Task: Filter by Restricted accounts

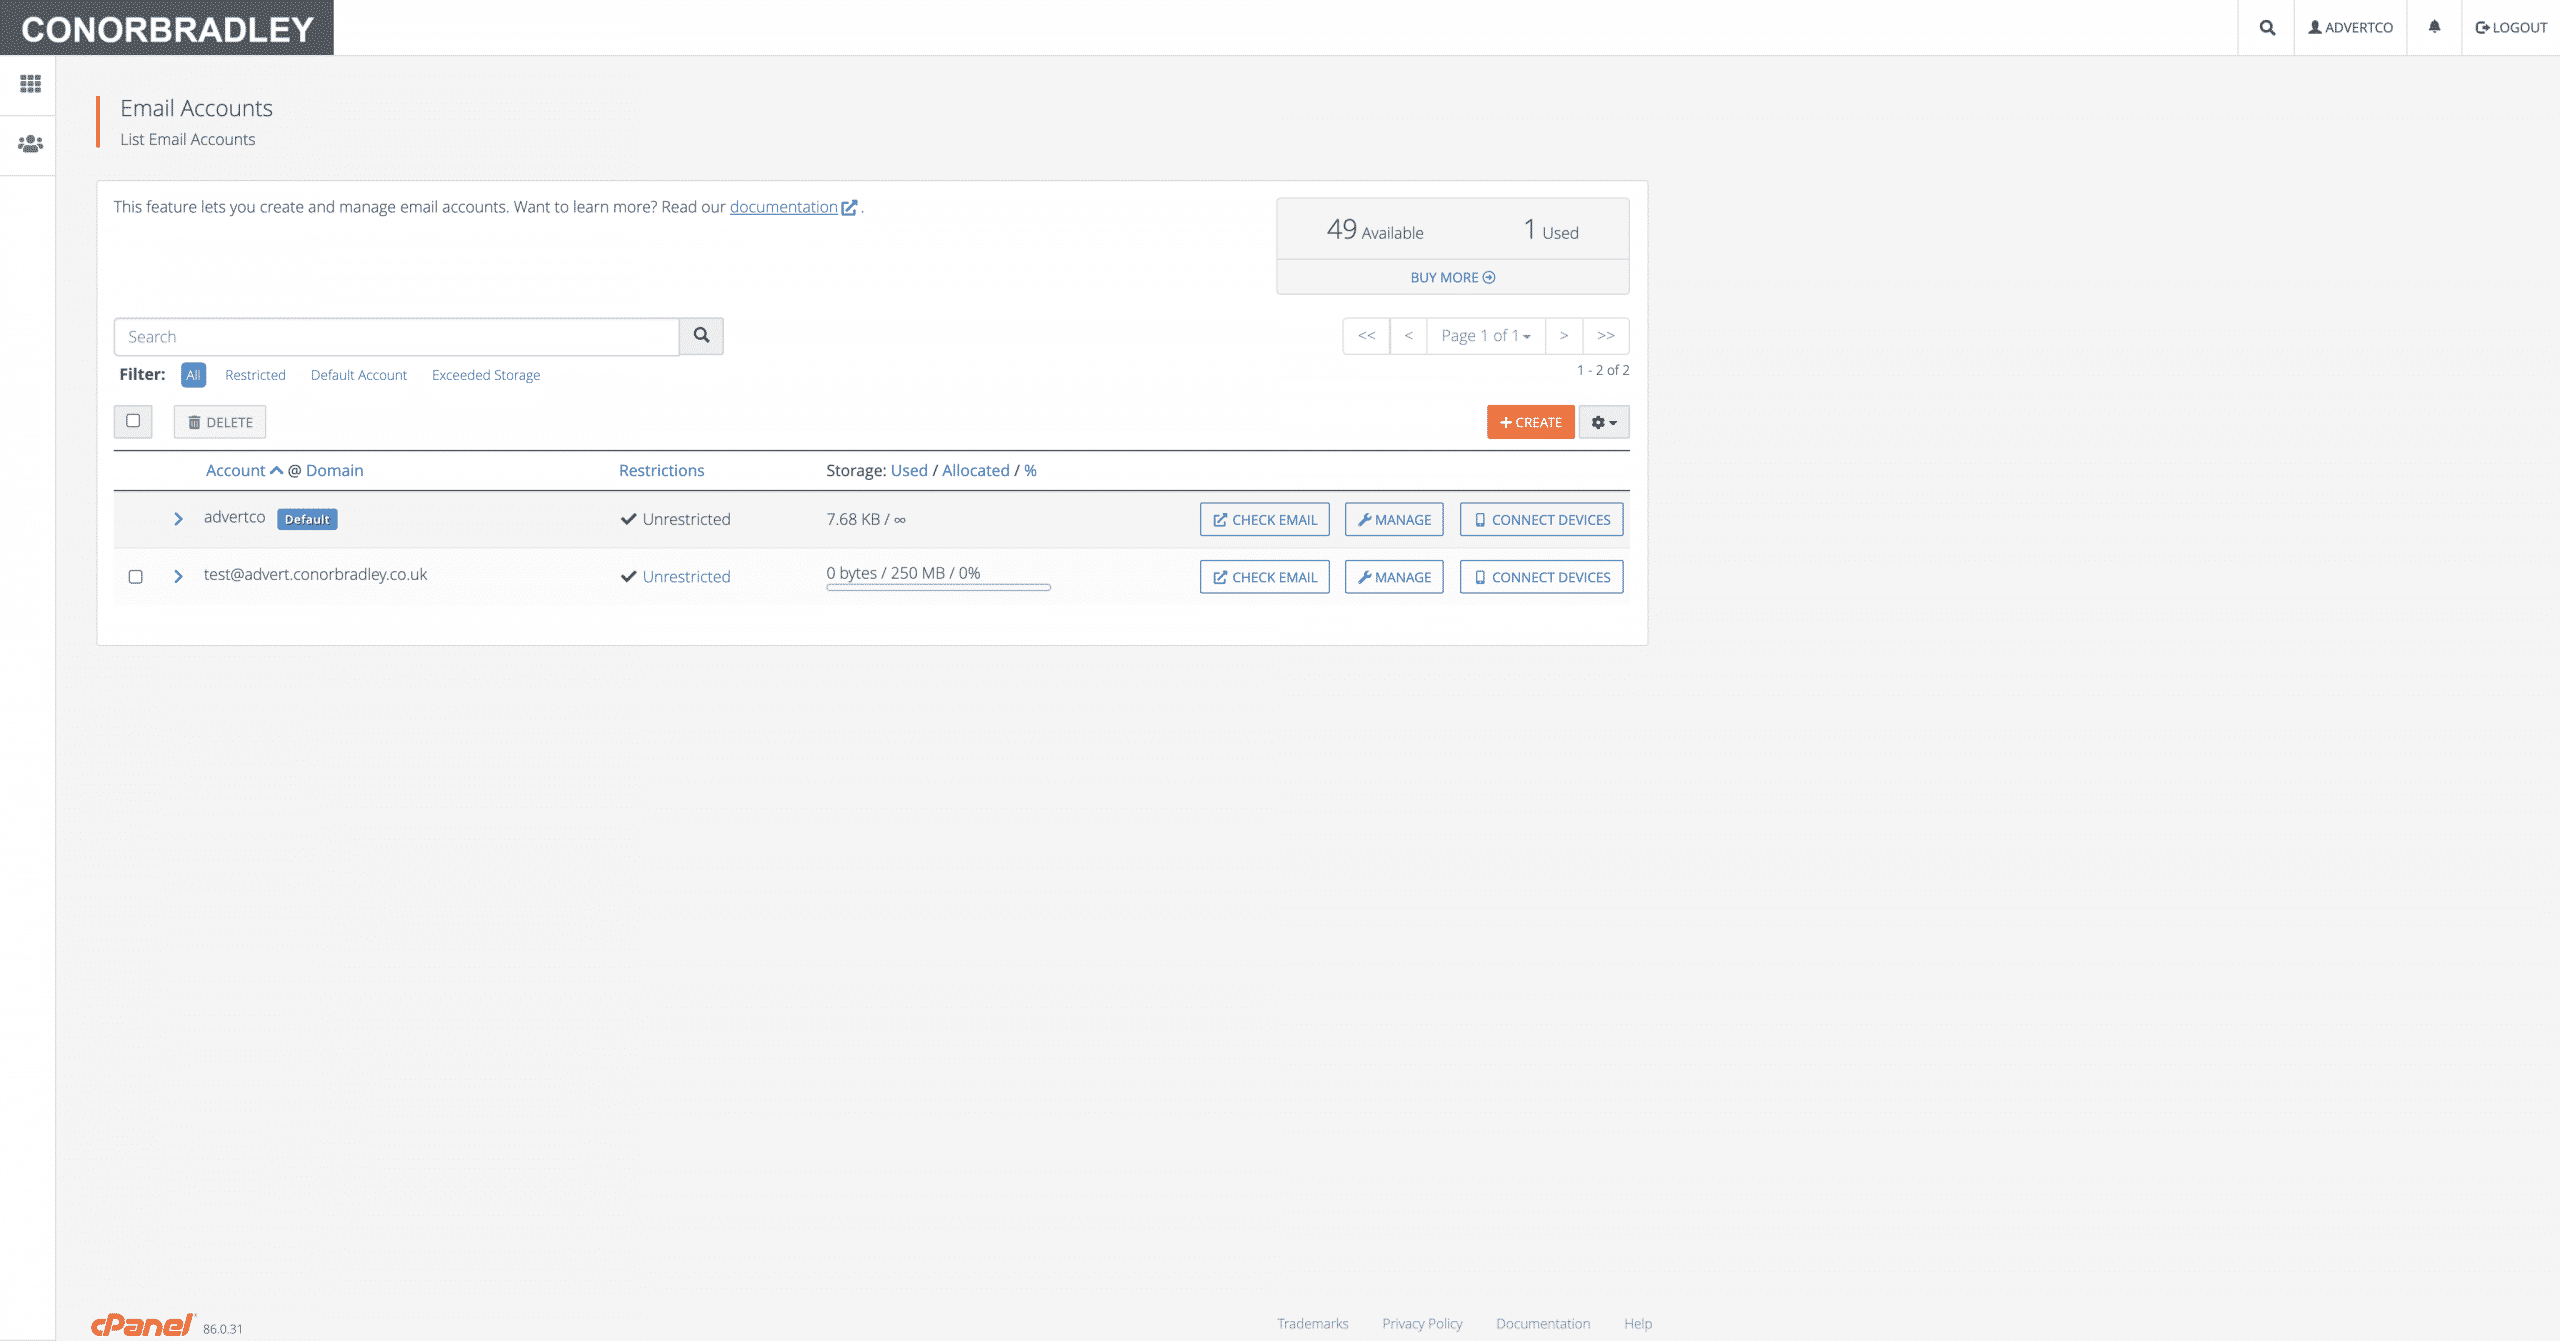Action: 255,375
